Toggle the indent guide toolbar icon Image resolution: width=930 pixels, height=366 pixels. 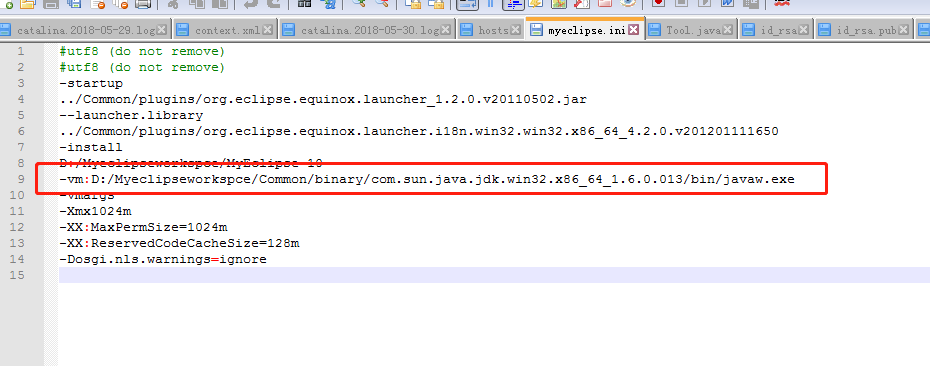tap(514, 4)
